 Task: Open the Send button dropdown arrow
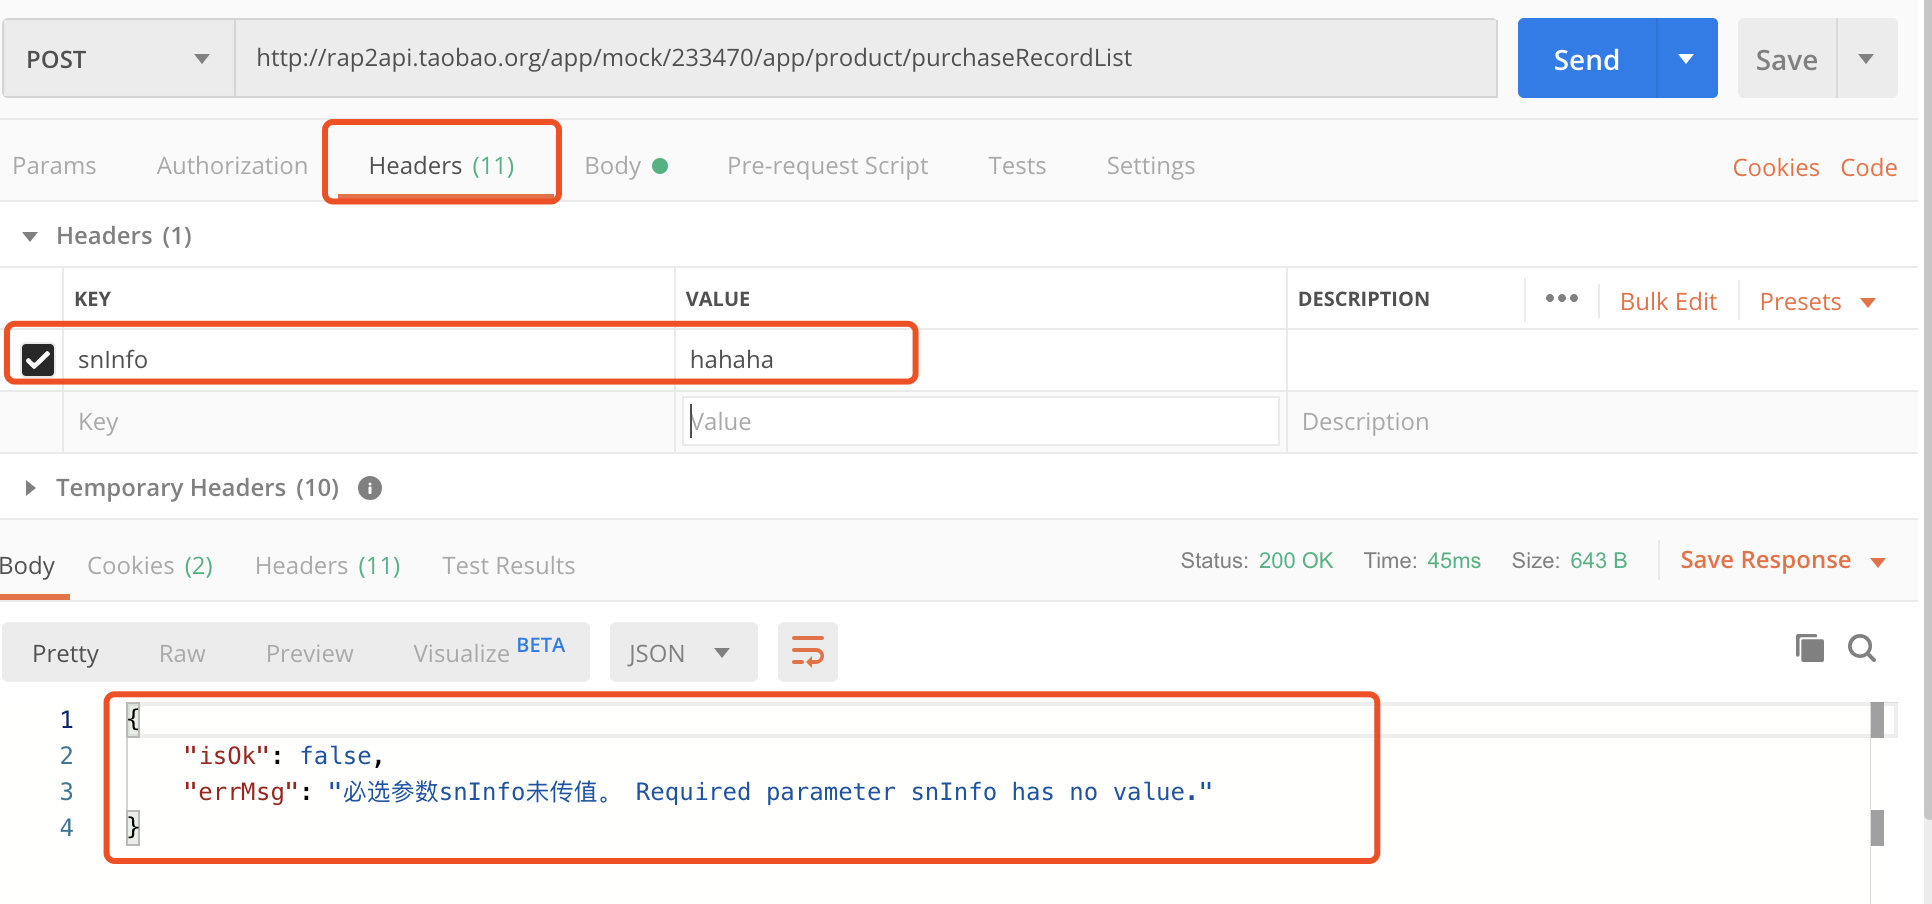click(1687, 59)
